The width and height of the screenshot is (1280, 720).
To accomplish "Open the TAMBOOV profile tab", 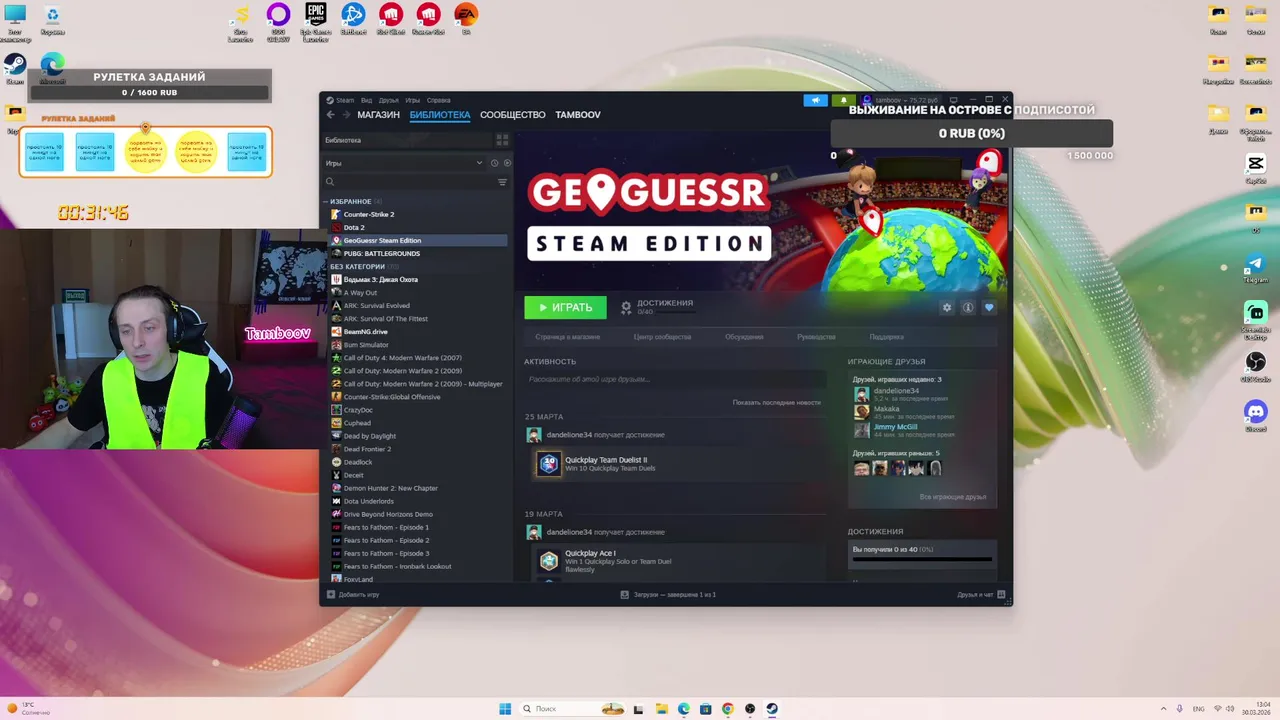I will 578,115.
